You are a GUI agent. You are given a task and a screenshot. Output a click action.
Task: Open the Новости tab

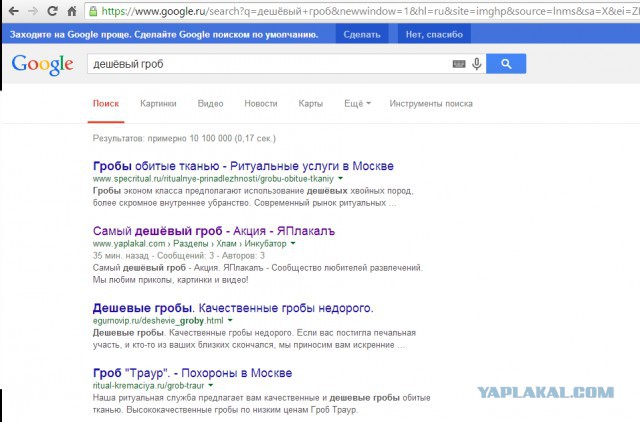pyautogui.click(x=261, y=104)
